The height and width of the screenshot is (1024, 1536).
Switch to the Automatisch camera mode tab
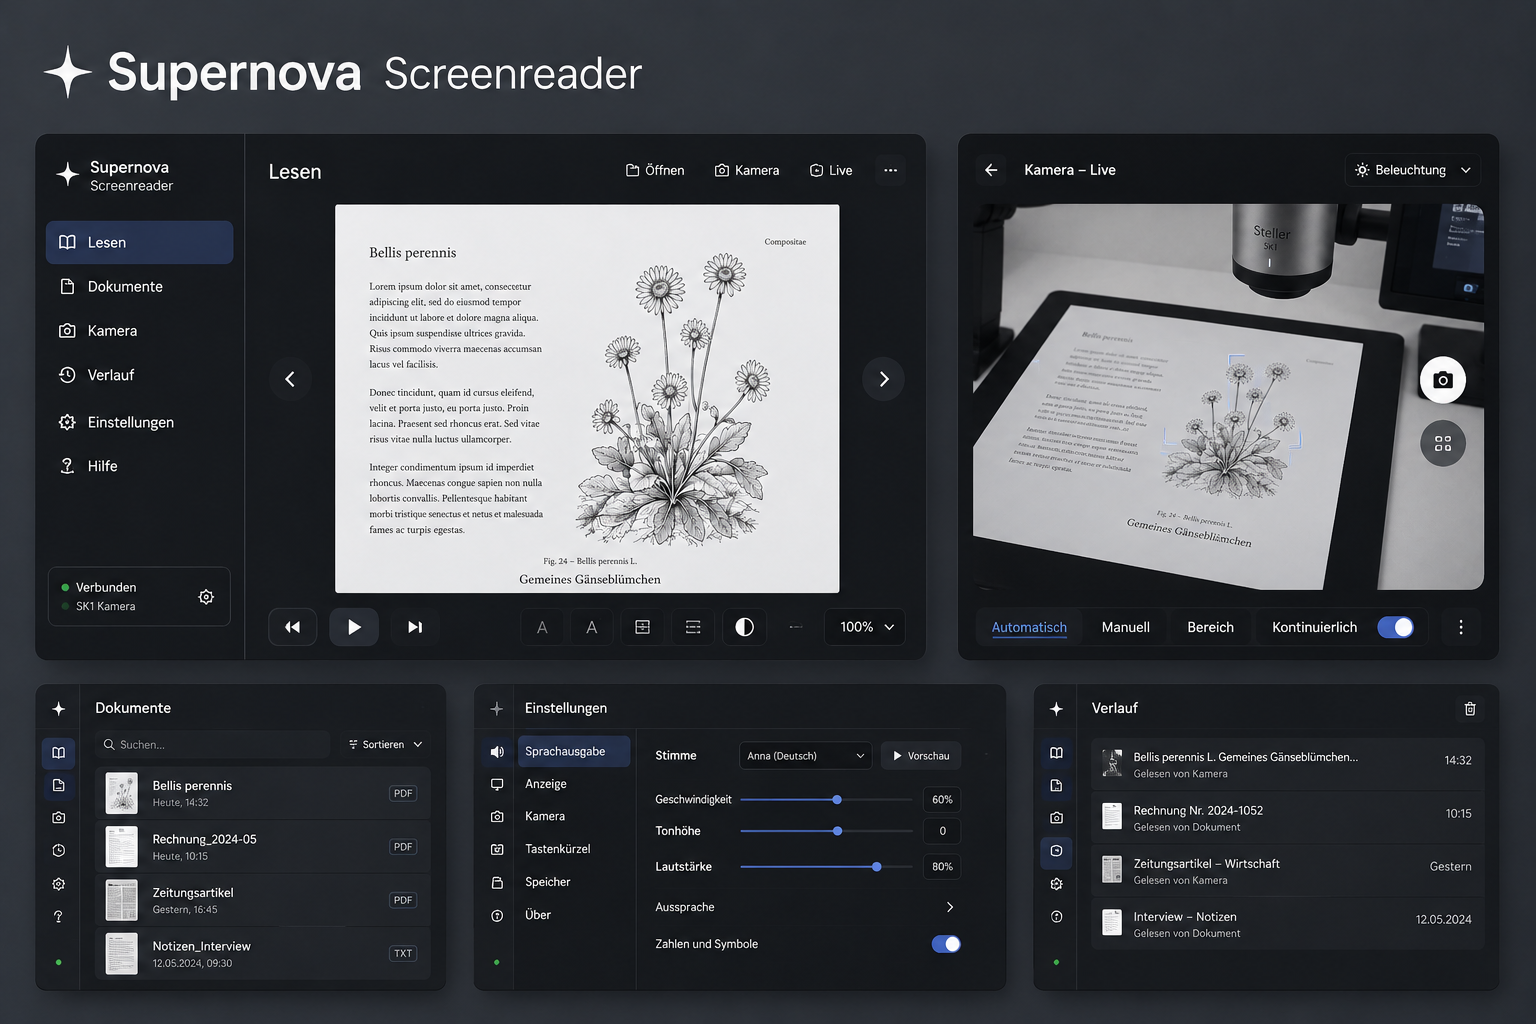tap(1029, 627)
